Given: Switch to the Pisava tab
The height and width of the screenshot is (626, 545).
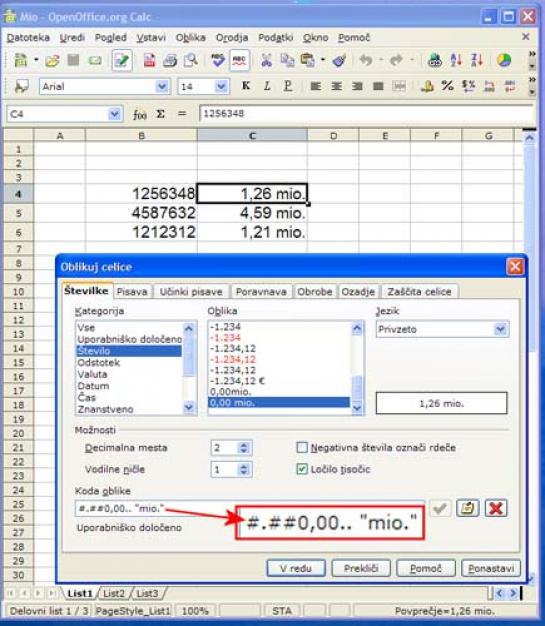Looking at the screenshot, I should click(132, 292).
